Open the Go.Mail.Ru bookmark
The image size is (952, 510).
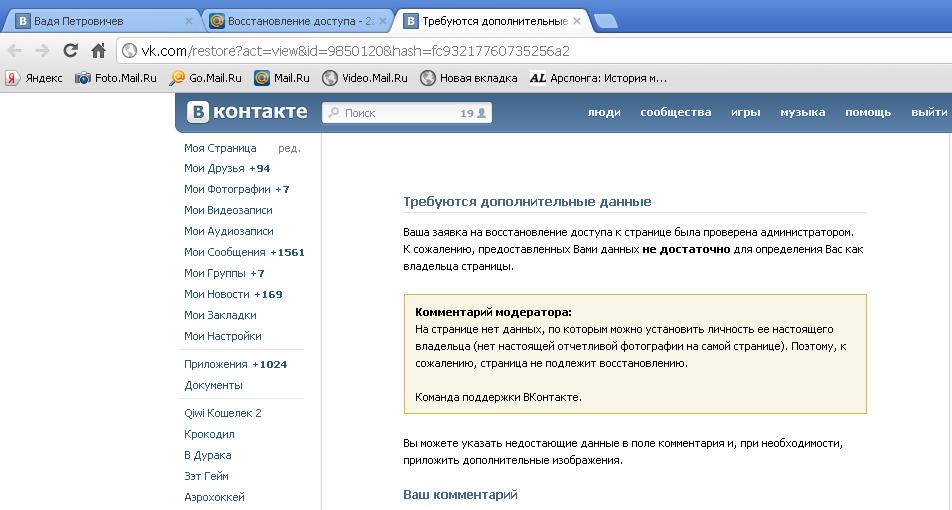206,78
